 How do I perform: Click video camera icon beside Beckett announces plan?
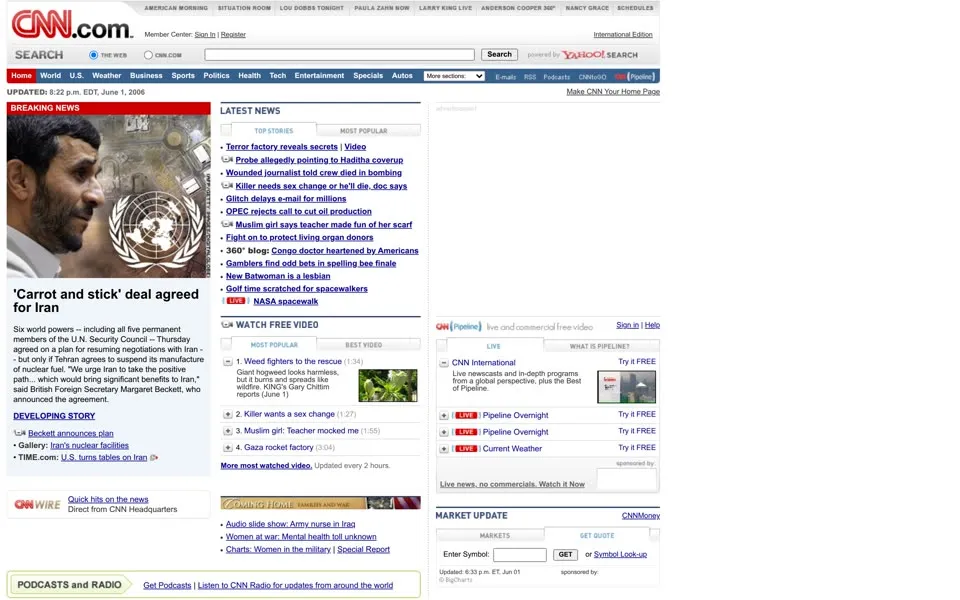20,433
